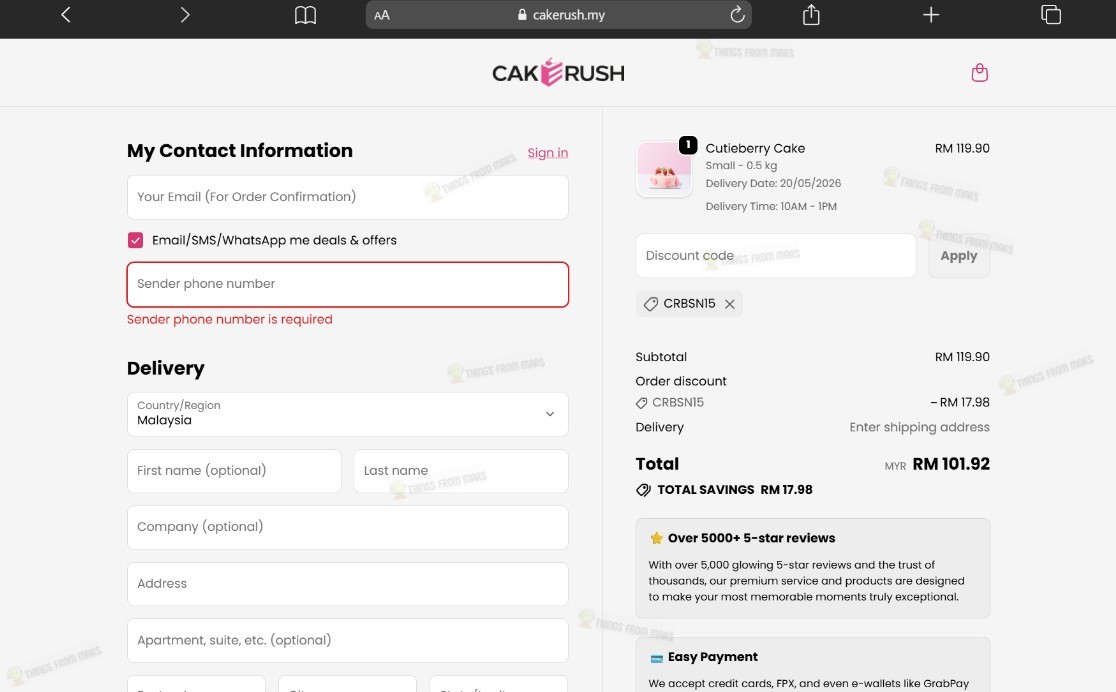This screenshot has height=692, width=1116.
Task: Click Over 5000+ 5-star reviews heading
Action: (751, 538)
